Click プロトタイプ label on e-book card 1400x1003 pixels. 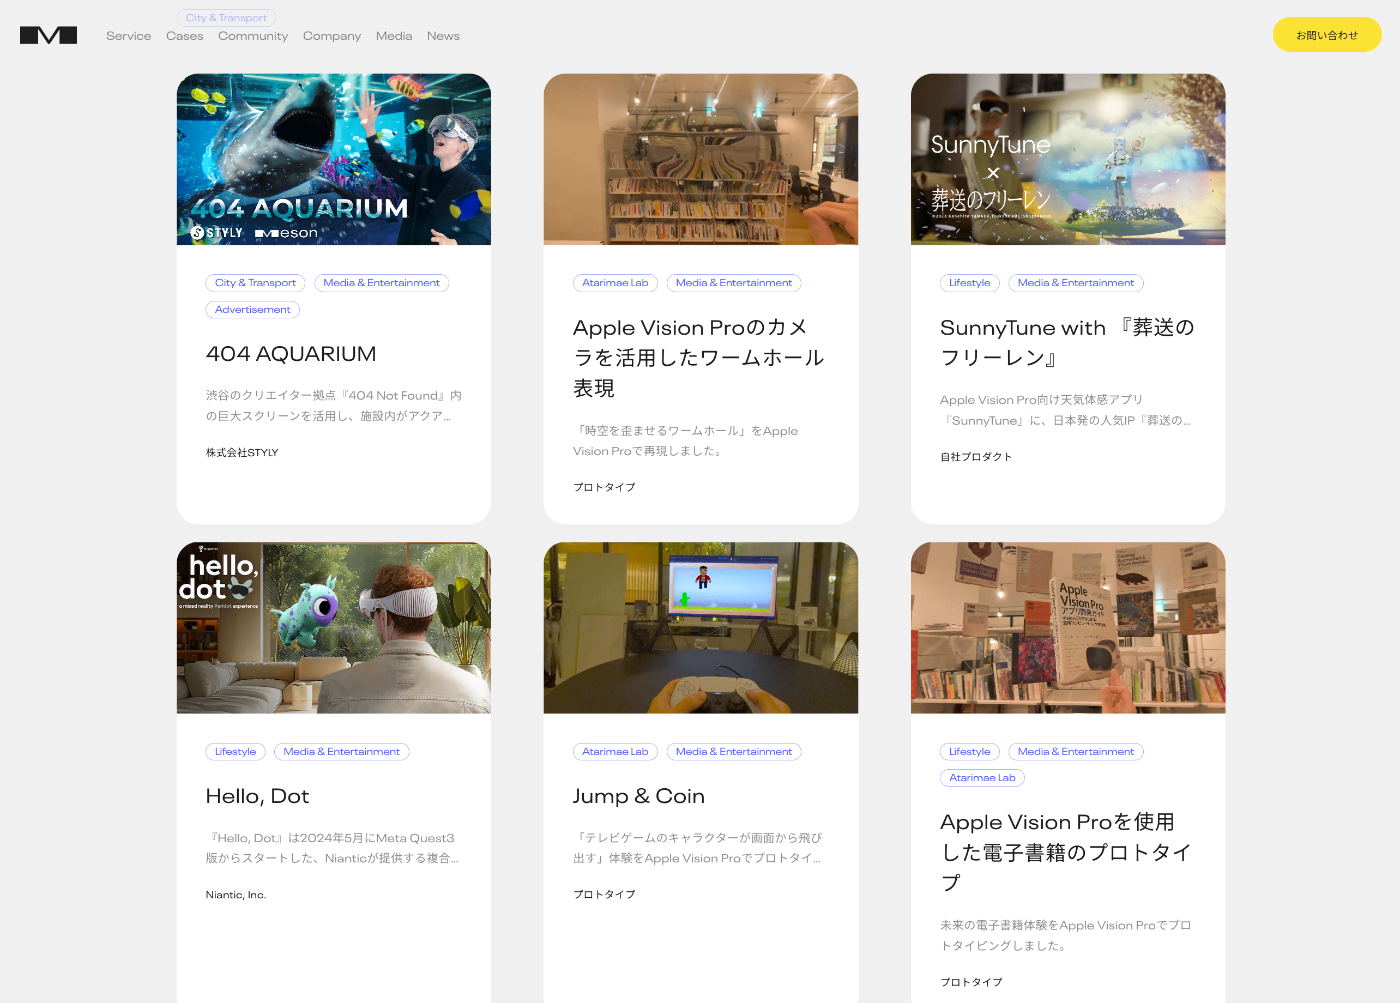tap(971, 983)
